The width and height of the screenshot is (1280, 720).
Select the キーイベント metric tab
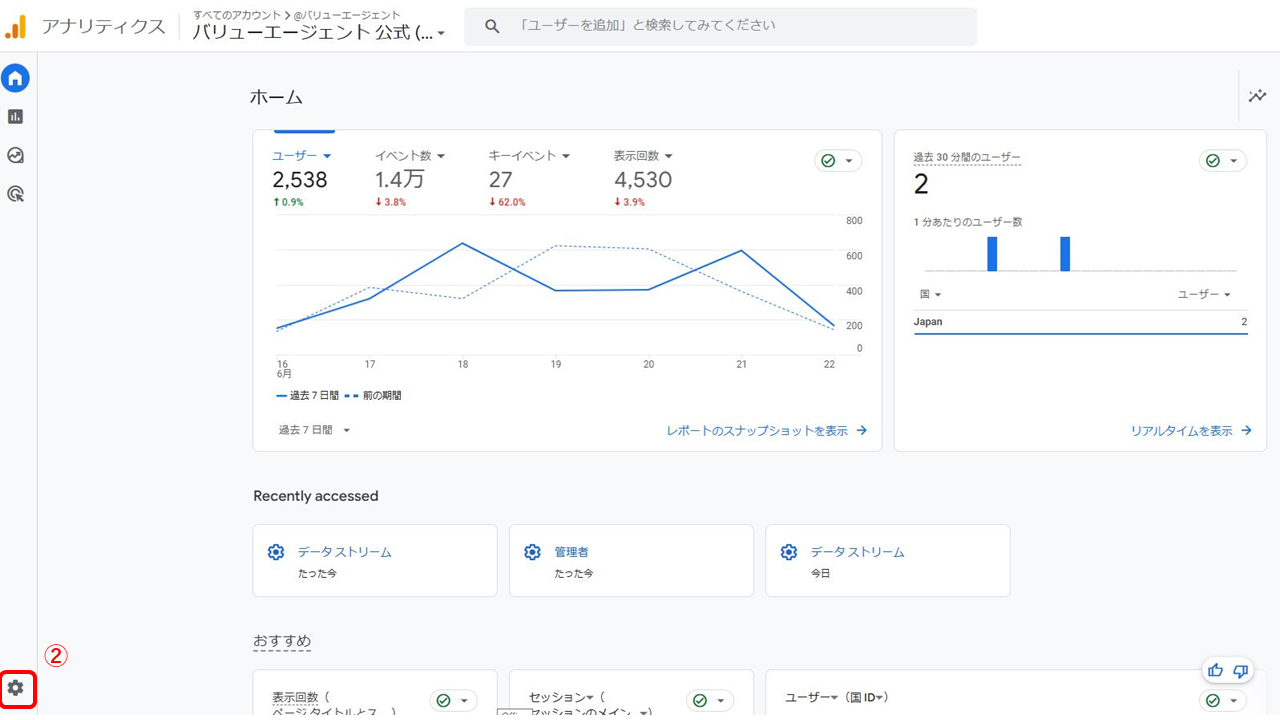pos(528,156)
